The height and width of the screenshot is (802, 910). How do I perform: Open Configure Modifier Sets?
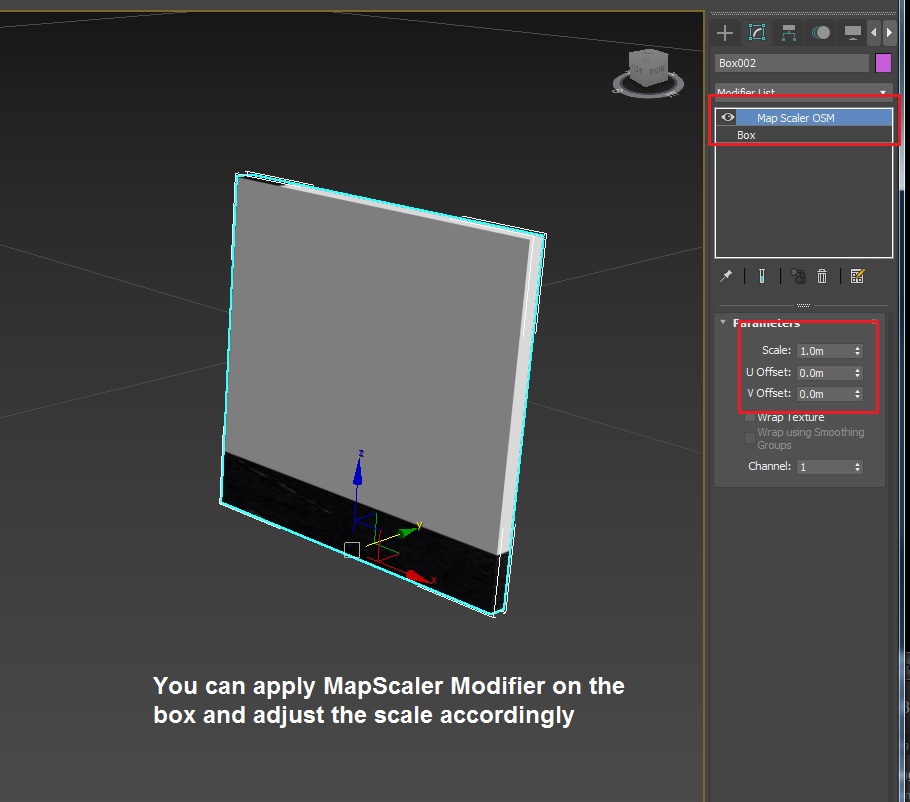click(857, 275)
